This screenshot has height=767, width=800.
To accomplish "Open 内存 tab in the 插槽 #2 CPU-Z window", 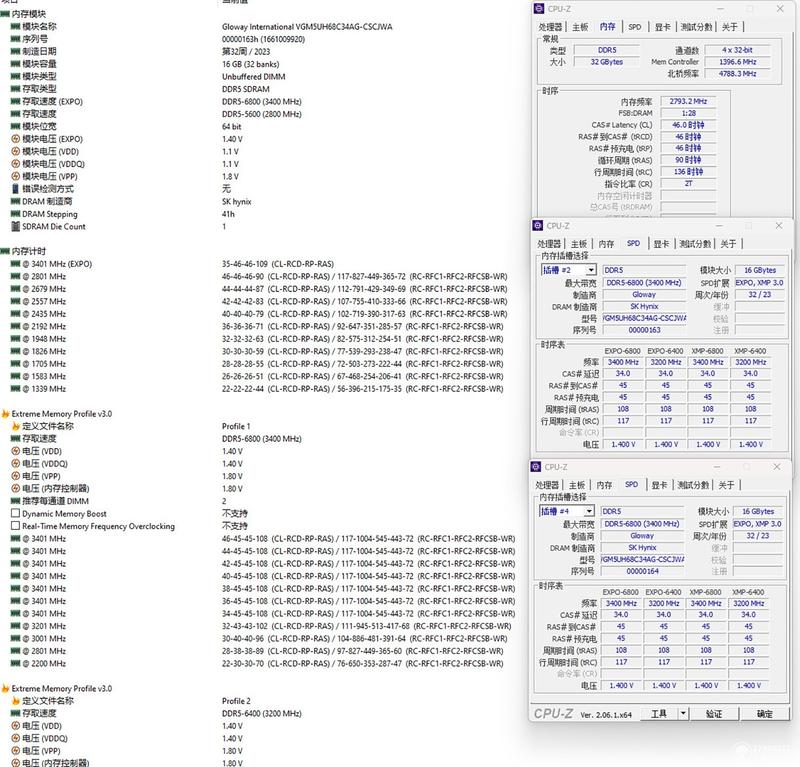I will 606,244.
